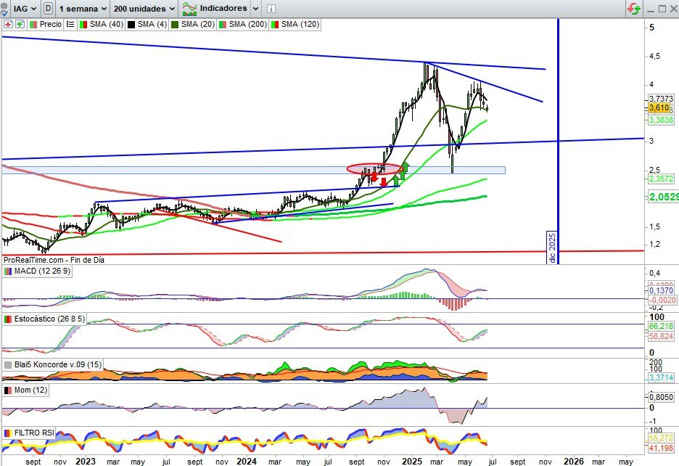
Task: Click the black SMA (4) color swatch
Action: 131,25
